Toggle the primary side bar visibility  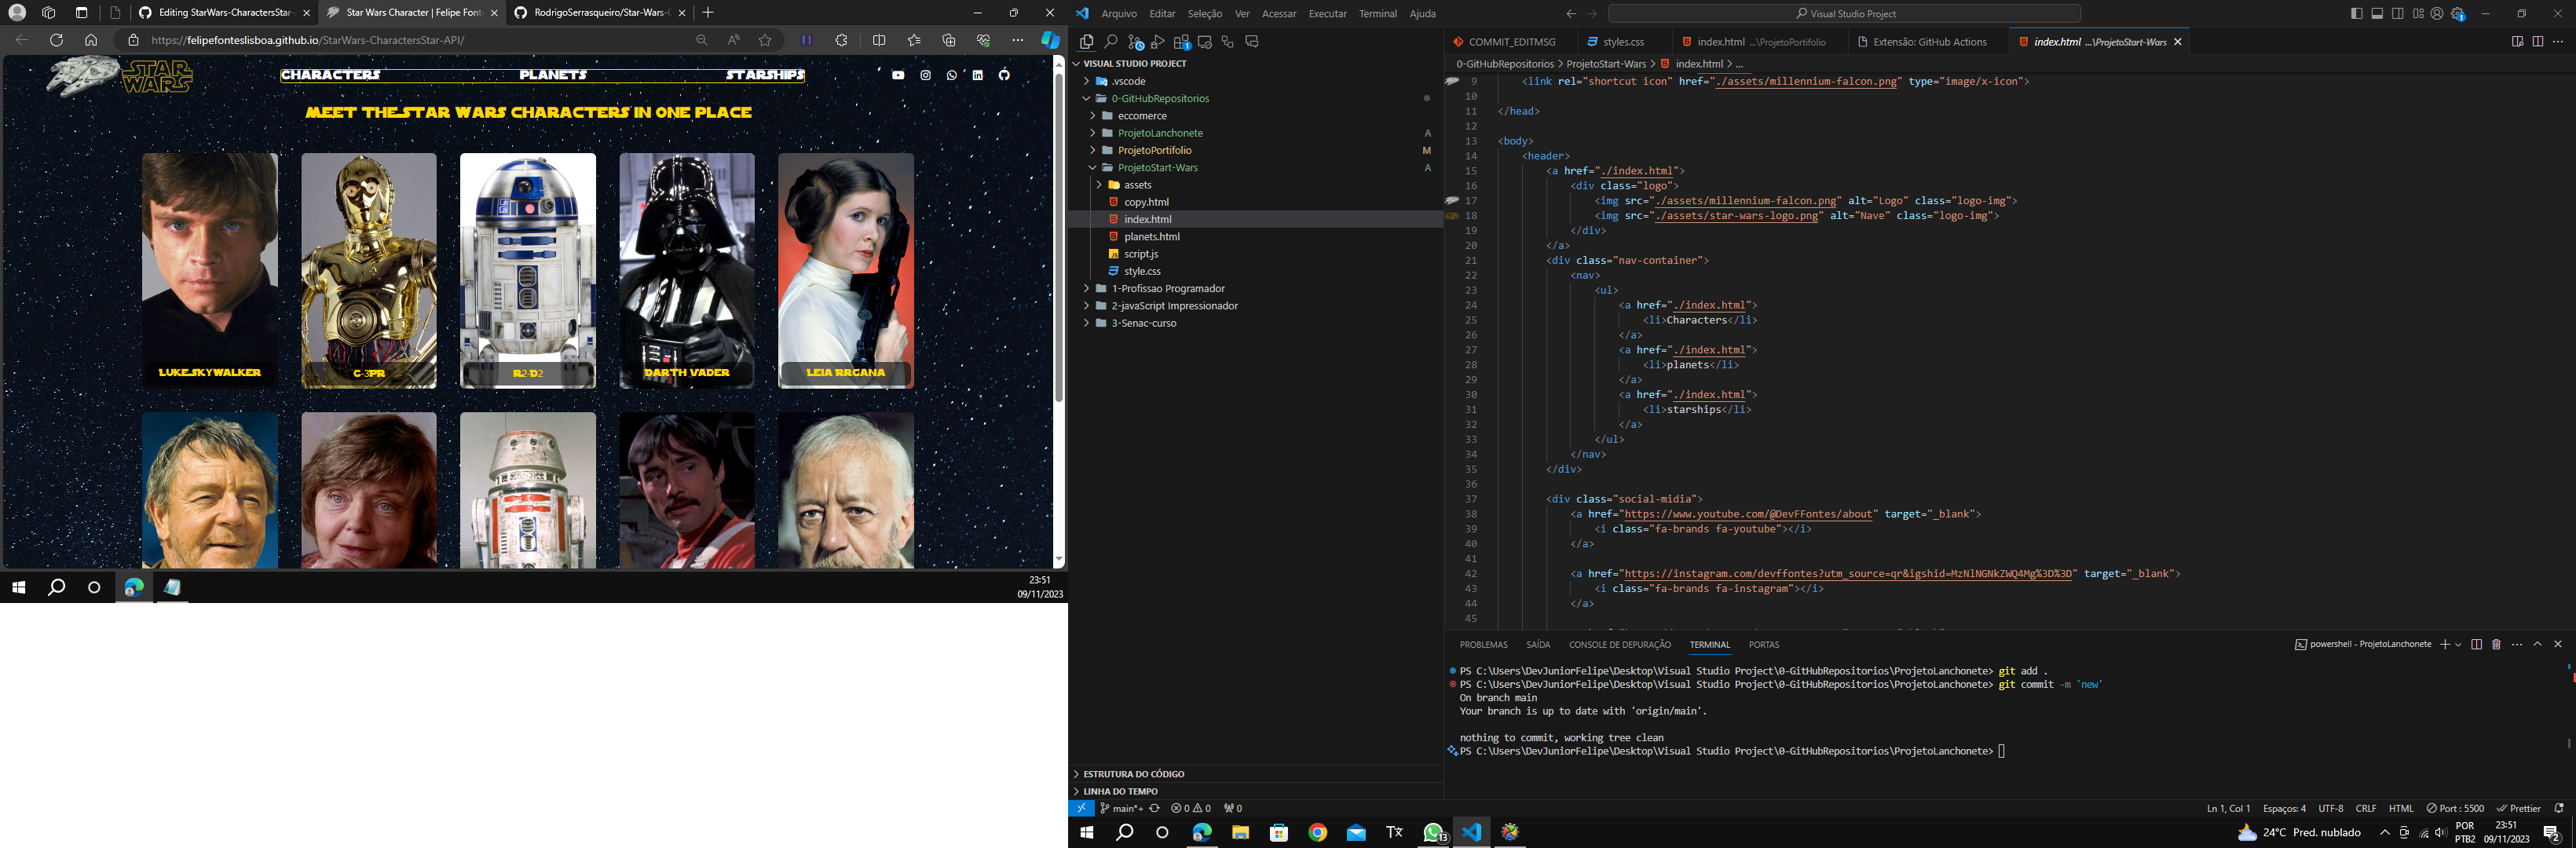point(2357,14)
